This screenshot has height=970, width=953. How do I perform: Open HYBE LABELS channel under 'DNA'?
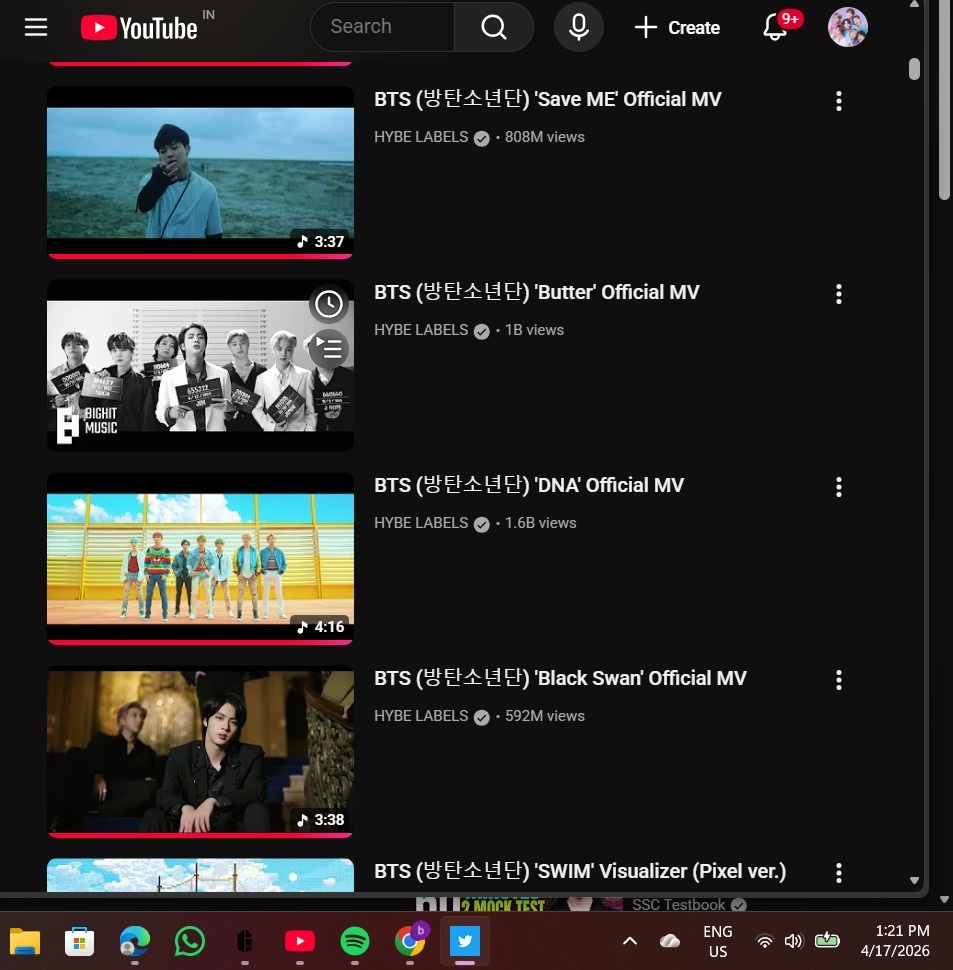click(x=421, y=523)
